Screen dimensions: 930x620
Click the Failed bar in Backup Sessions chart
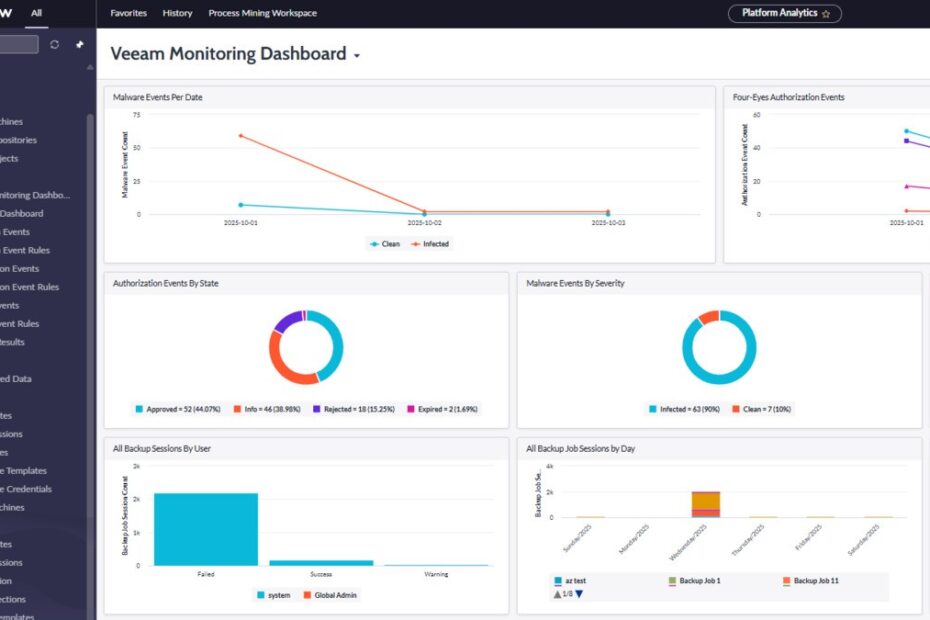point(205,529)
